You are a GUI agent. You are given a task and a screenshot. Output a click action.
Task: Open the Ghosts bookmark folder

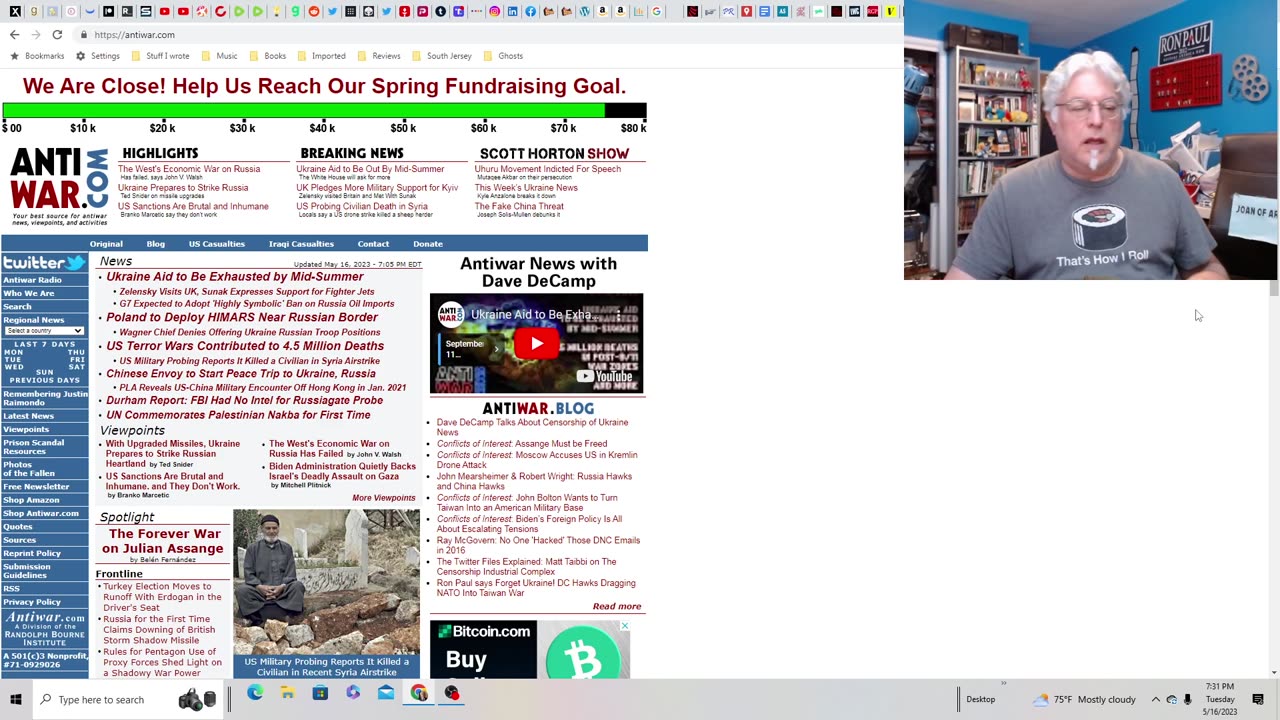click(x=503, y=56)
